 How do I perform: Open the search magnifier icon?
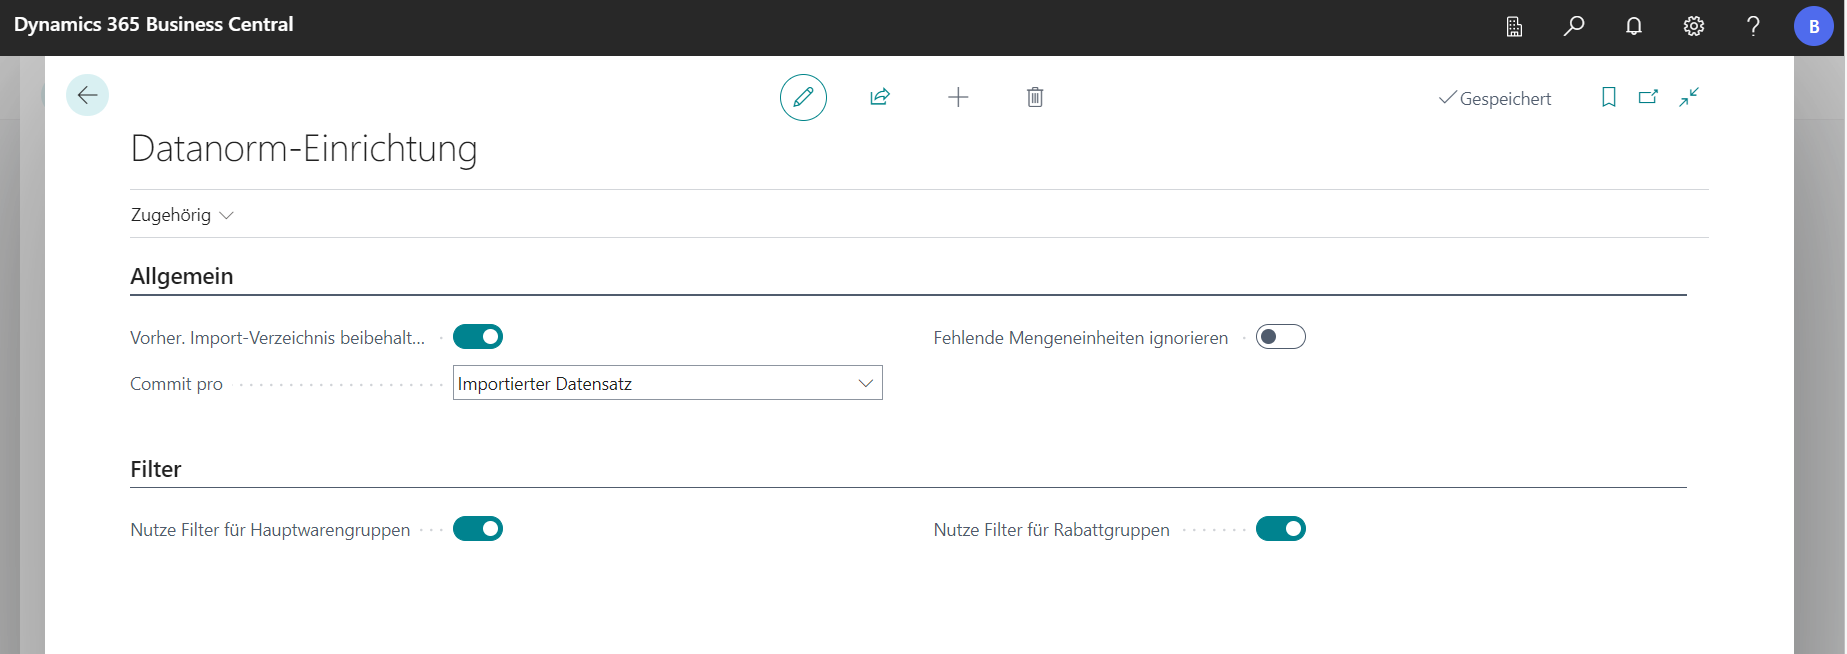click(x=1574, y=26)
